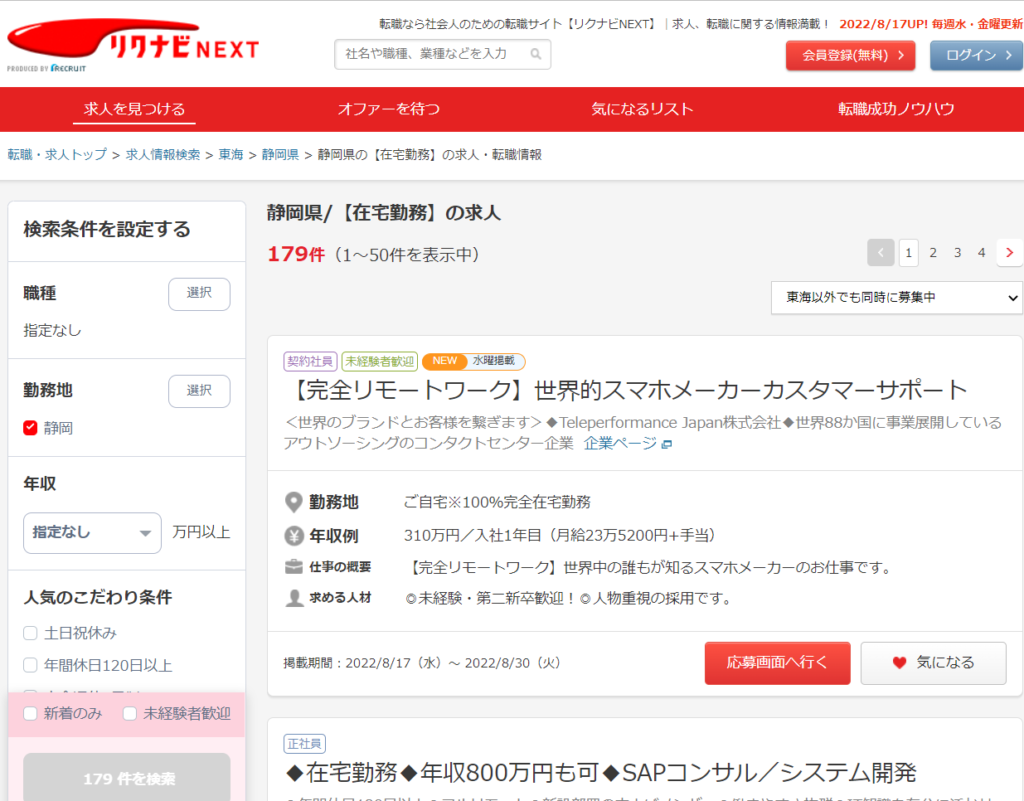Switch to the オファーを待つ tab
The image size is (1024, 801).
click(x=389, y=109)
